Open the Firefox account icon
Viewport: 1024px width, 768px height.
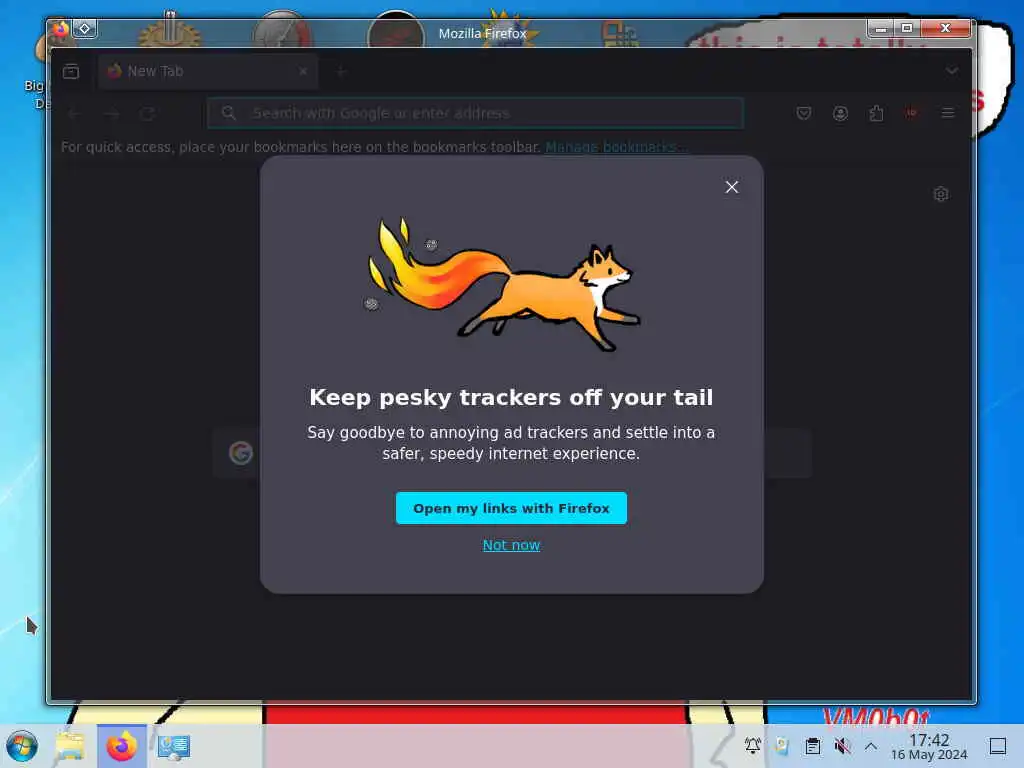coord(840,113)
